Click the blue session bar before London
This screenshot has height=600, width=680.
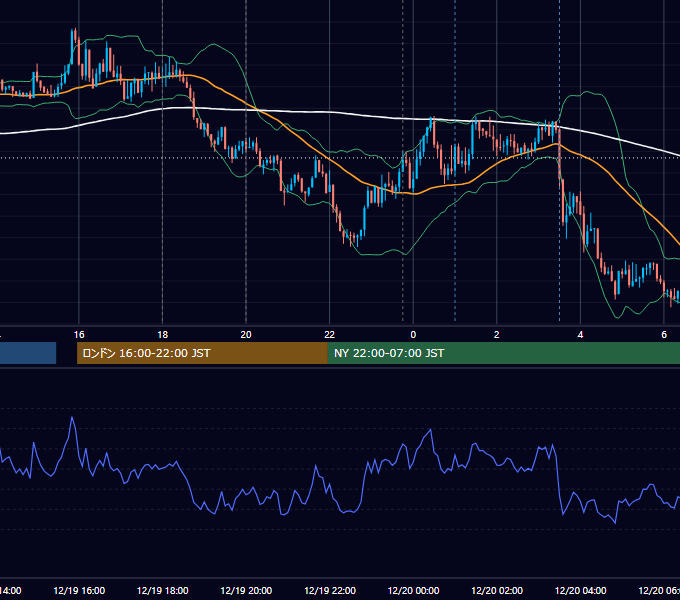click(28, 353)
